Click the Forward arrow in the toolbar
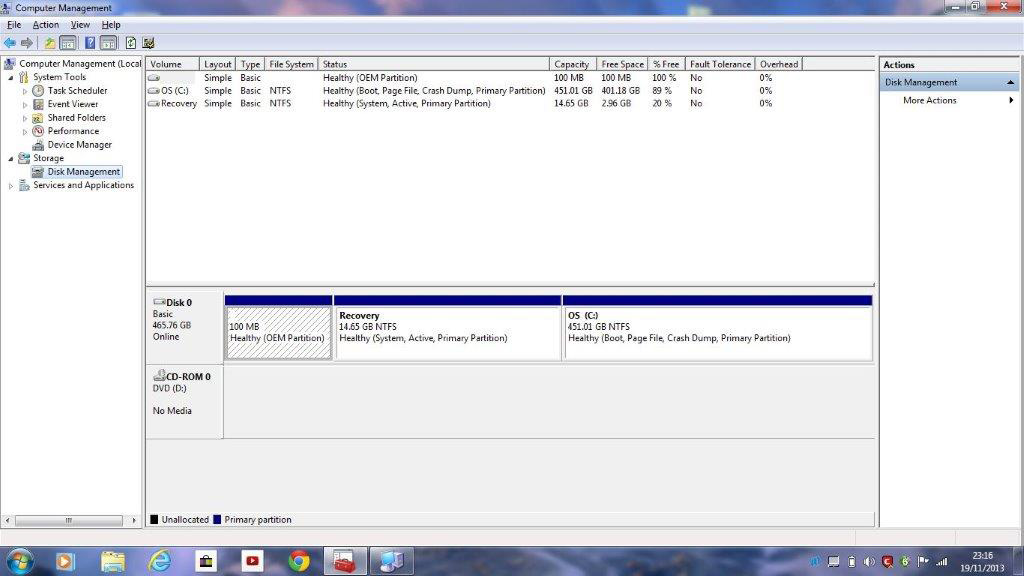This screenshot has height=576, width=1024. (27, 43)
